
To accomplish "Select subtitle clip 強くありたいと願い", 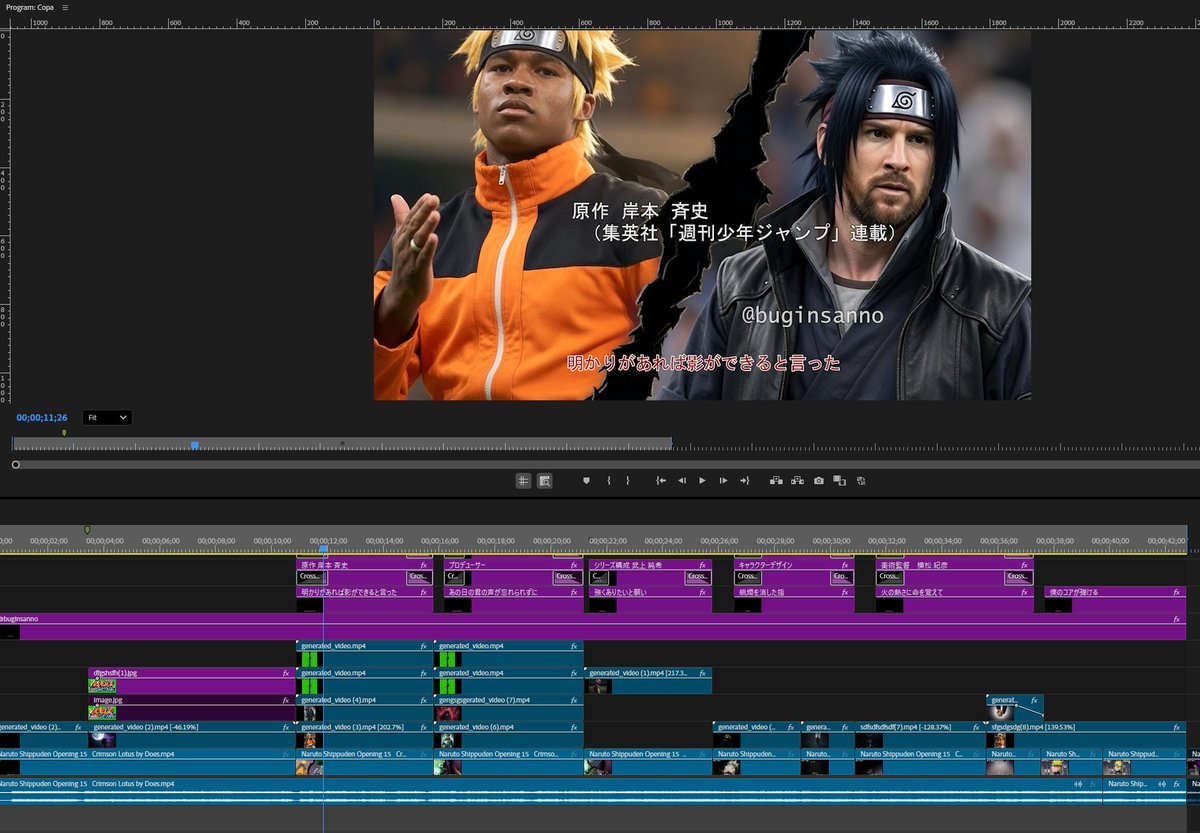I will click(x=650, y=599).
